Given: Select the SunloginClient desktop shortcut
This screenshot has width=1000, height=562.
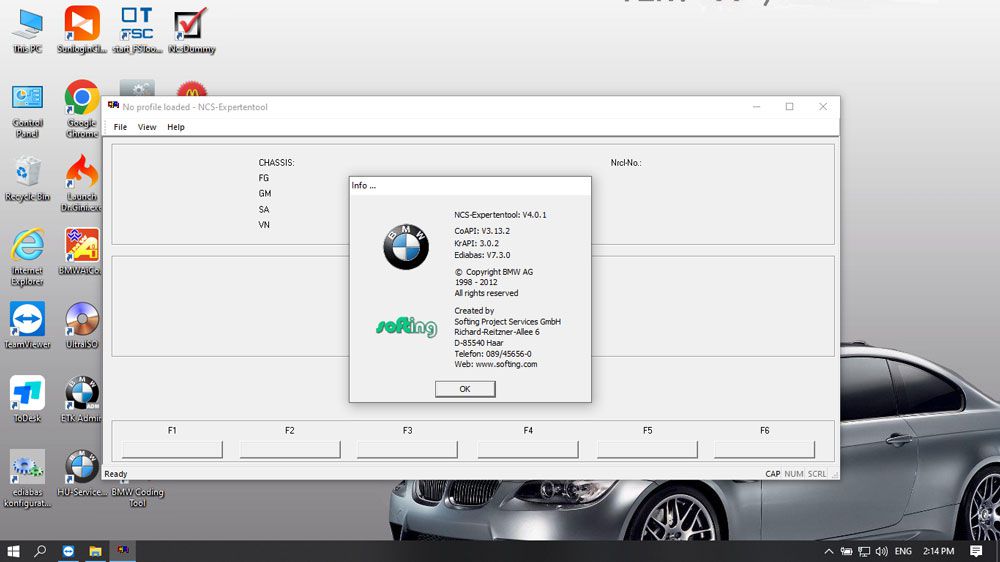Looking at the screenshot, I should pyautogui.click(x=82, y=30).
